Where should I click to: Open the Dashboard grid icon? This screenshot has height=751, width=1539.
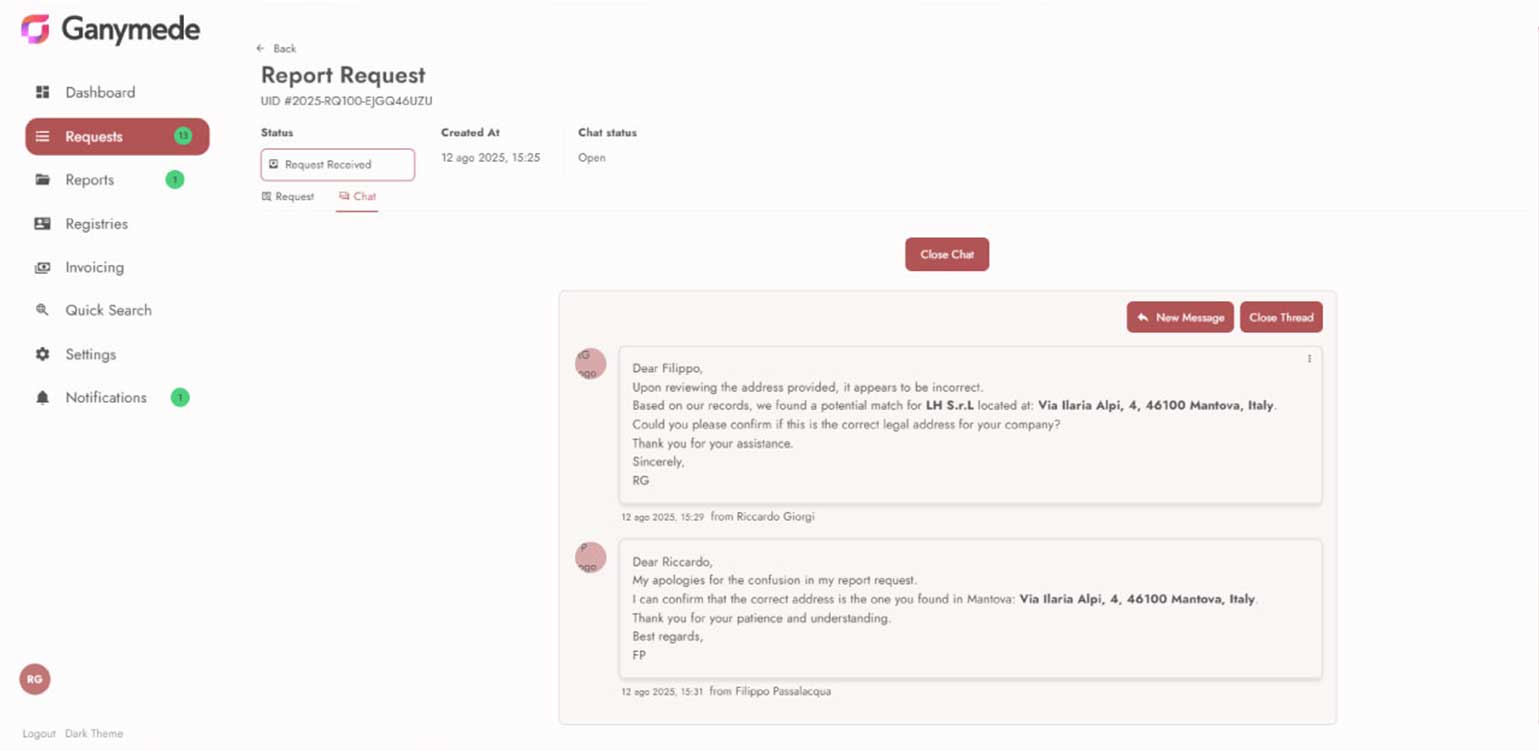point(42,92)
